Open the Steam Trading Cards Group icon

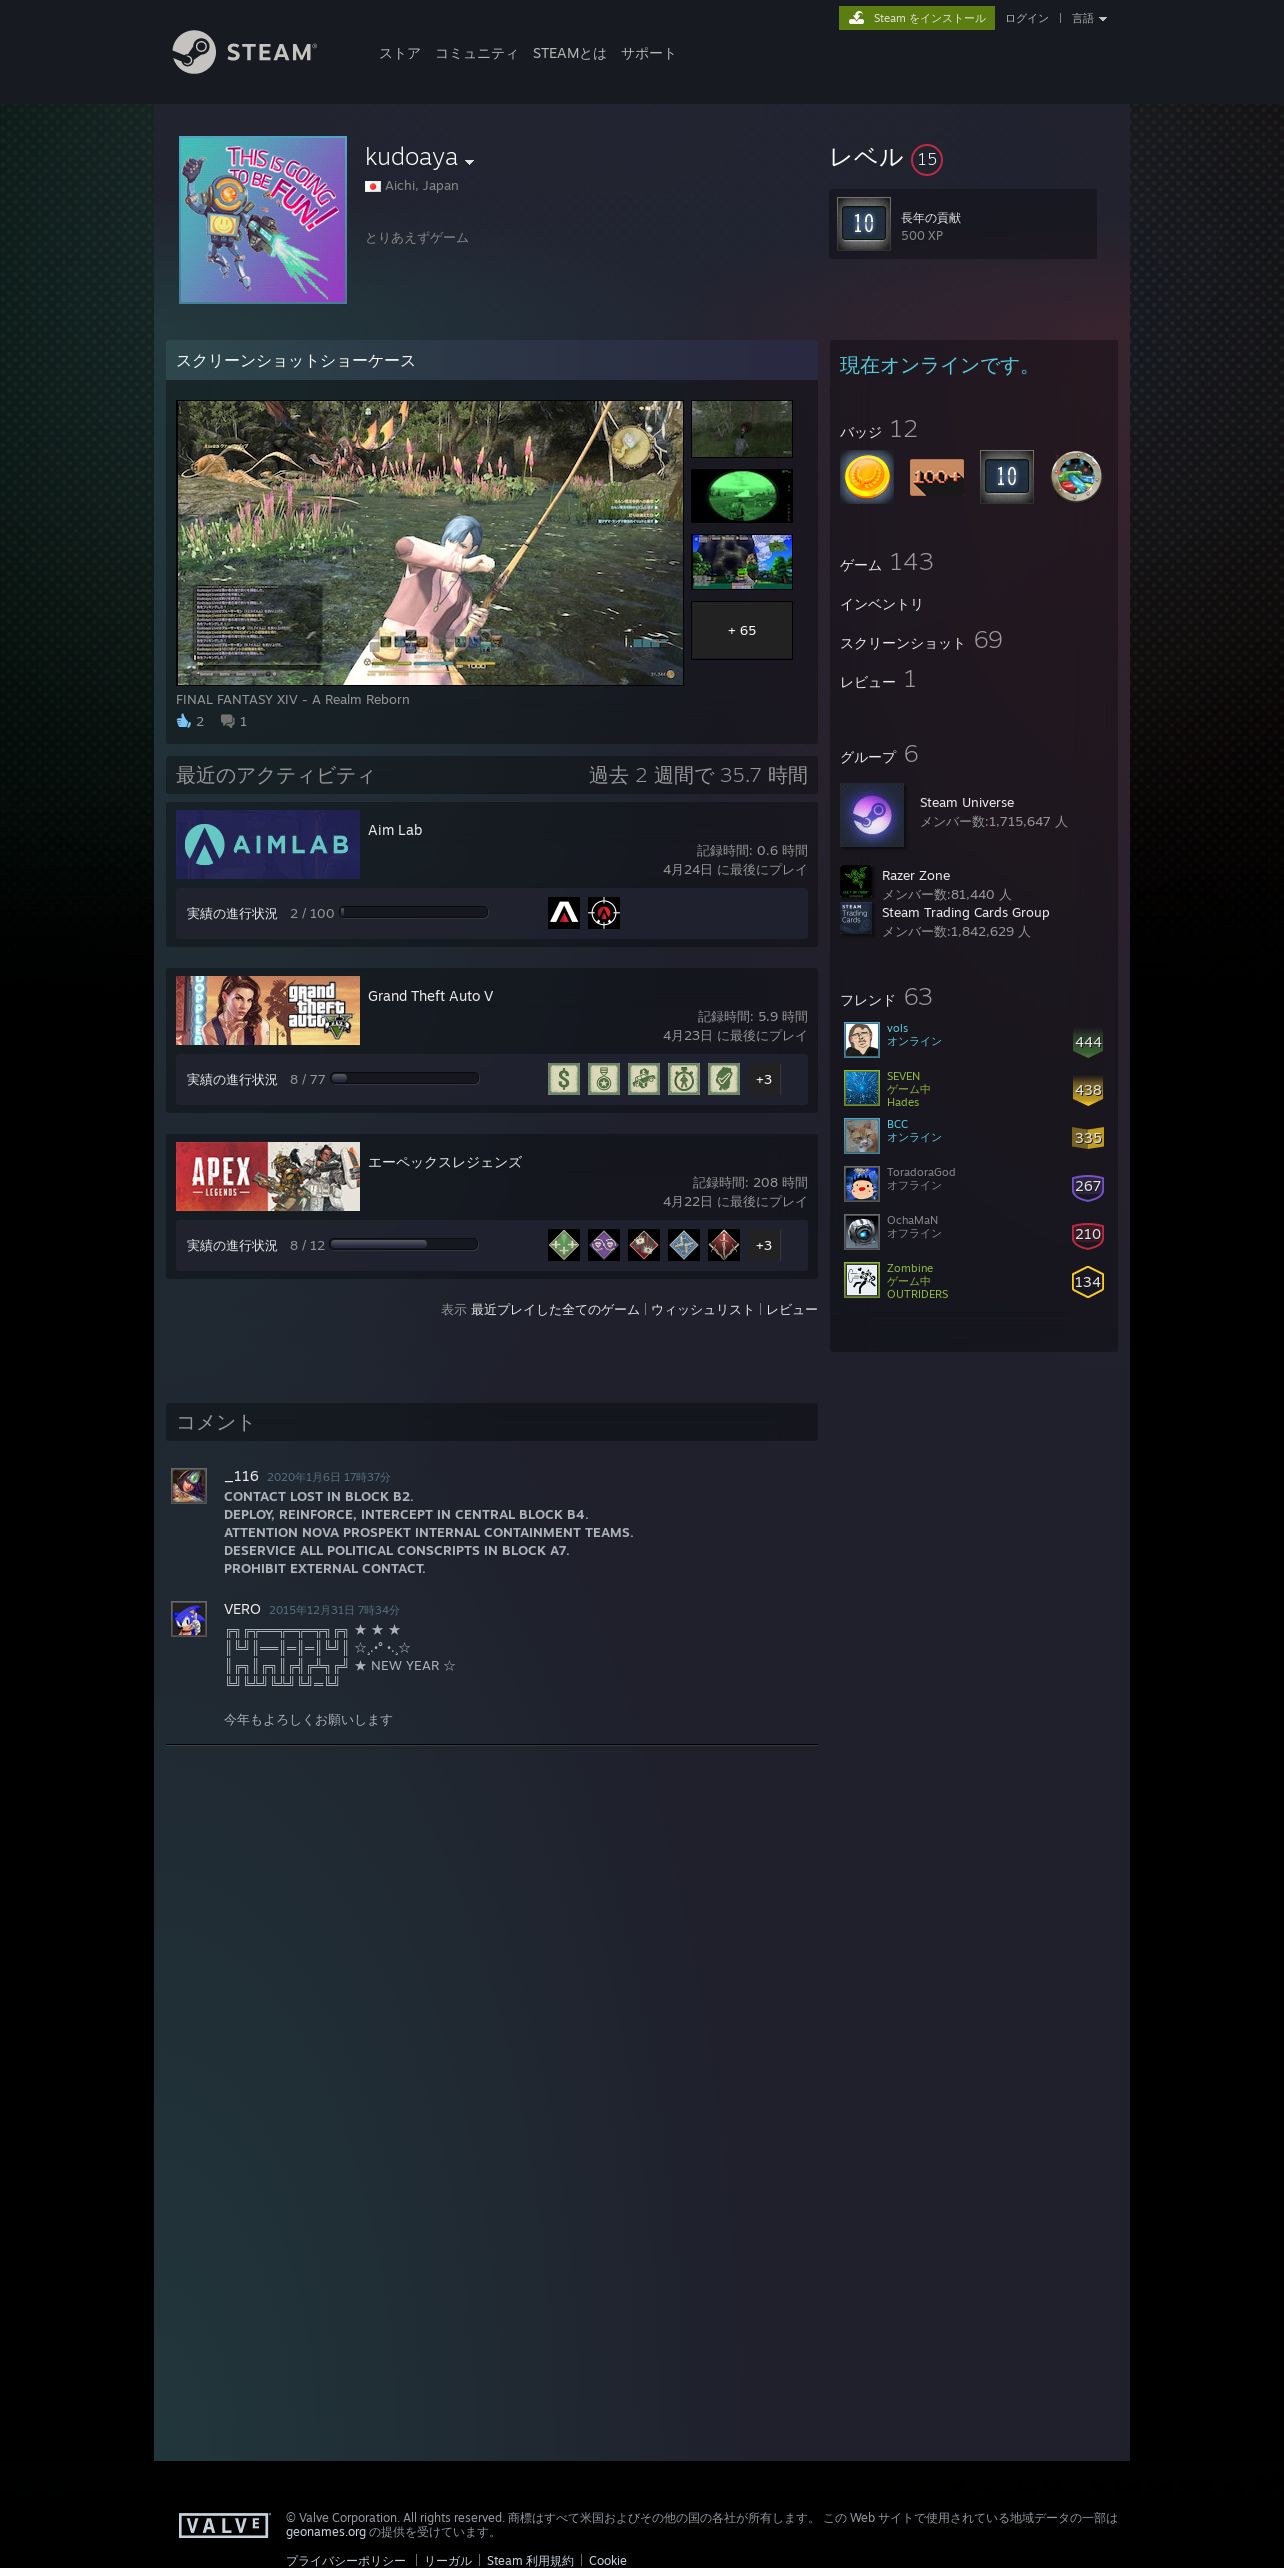[x=856, y=918]
